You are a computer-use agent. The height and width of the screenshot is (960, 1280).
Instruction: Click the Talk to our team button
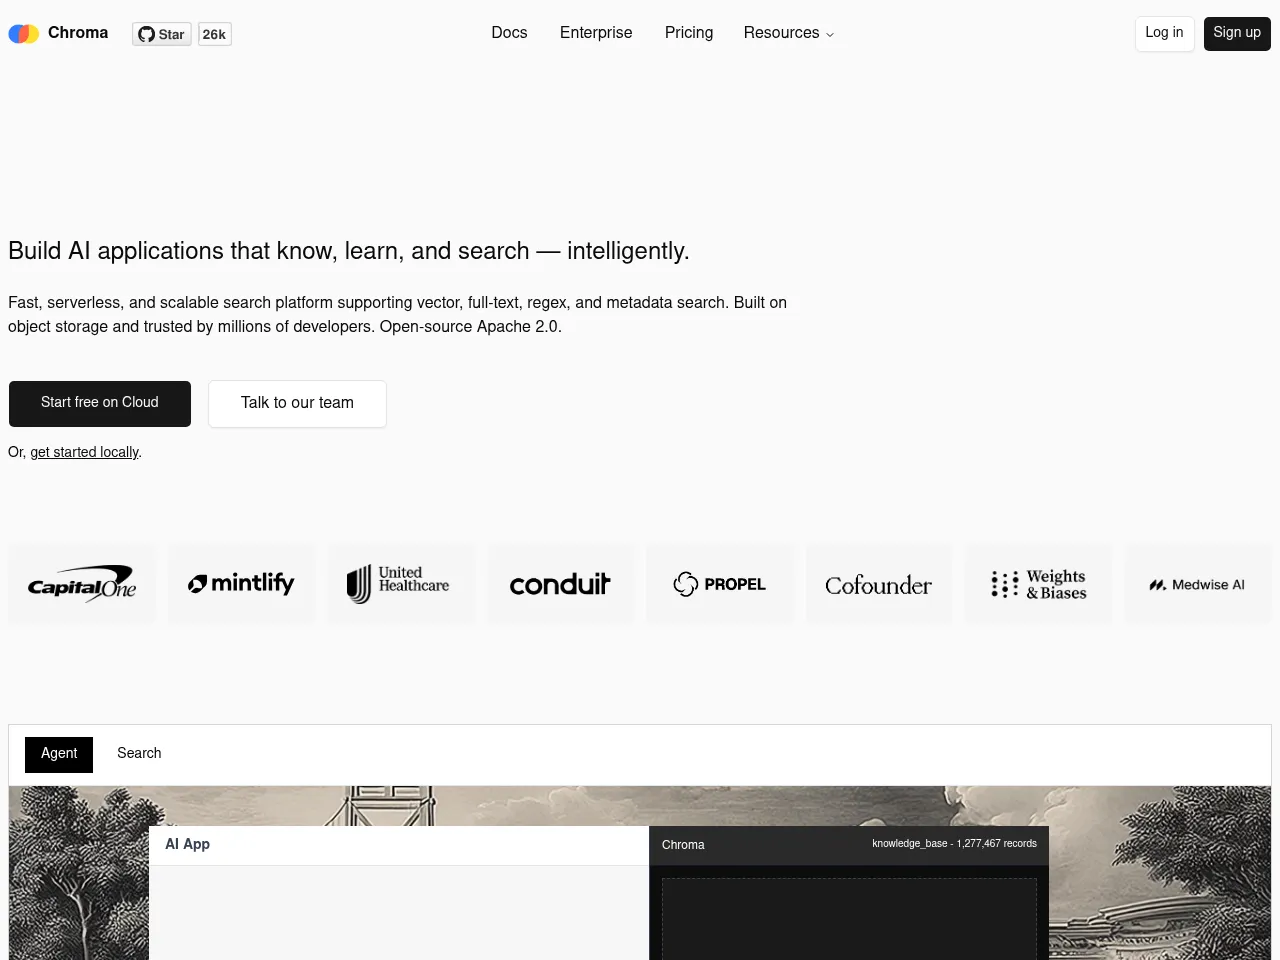pyautogui.click(x=297, y=403)
